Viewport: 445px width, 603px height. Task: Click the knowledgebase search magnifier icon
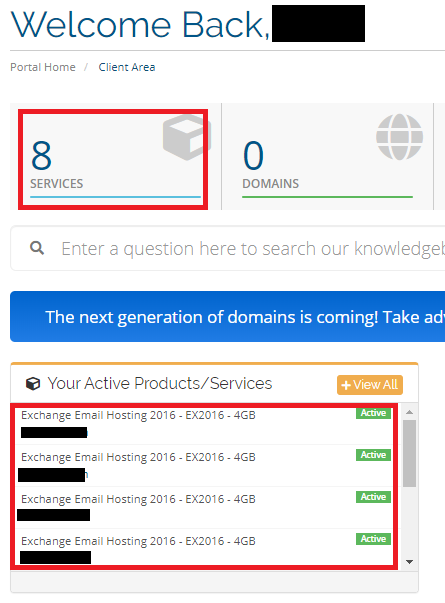(37, 248)
